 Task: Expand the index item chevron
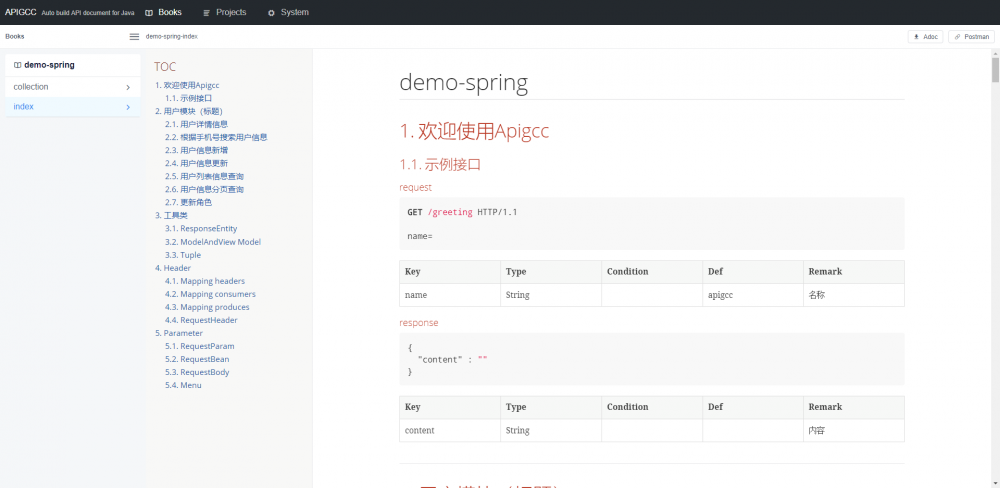tap(128, 107)
